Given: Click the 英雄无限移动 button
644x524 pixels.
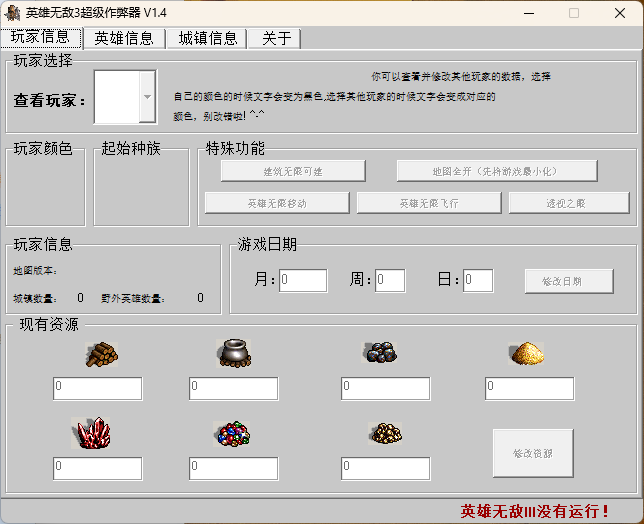Looking at the screenshot, I should coord(277,203).
